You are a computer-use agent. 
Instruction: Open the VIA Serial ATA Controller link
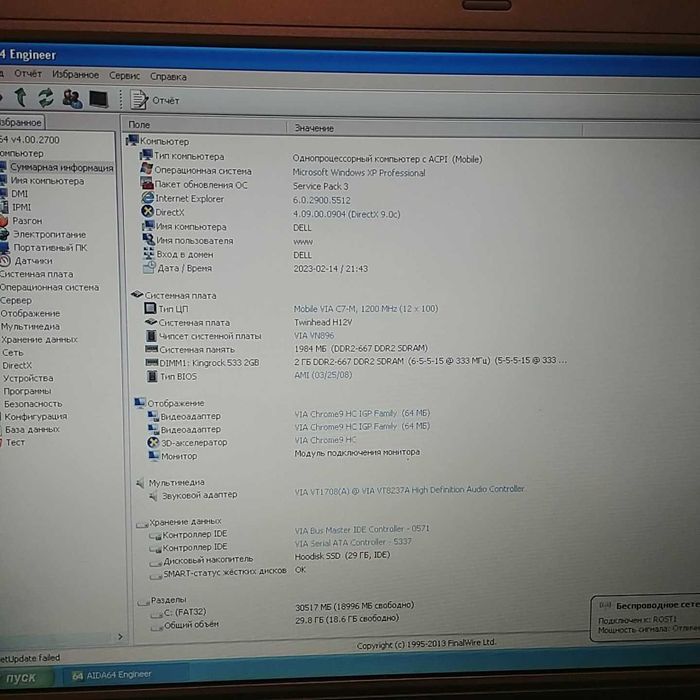(353, 542)
